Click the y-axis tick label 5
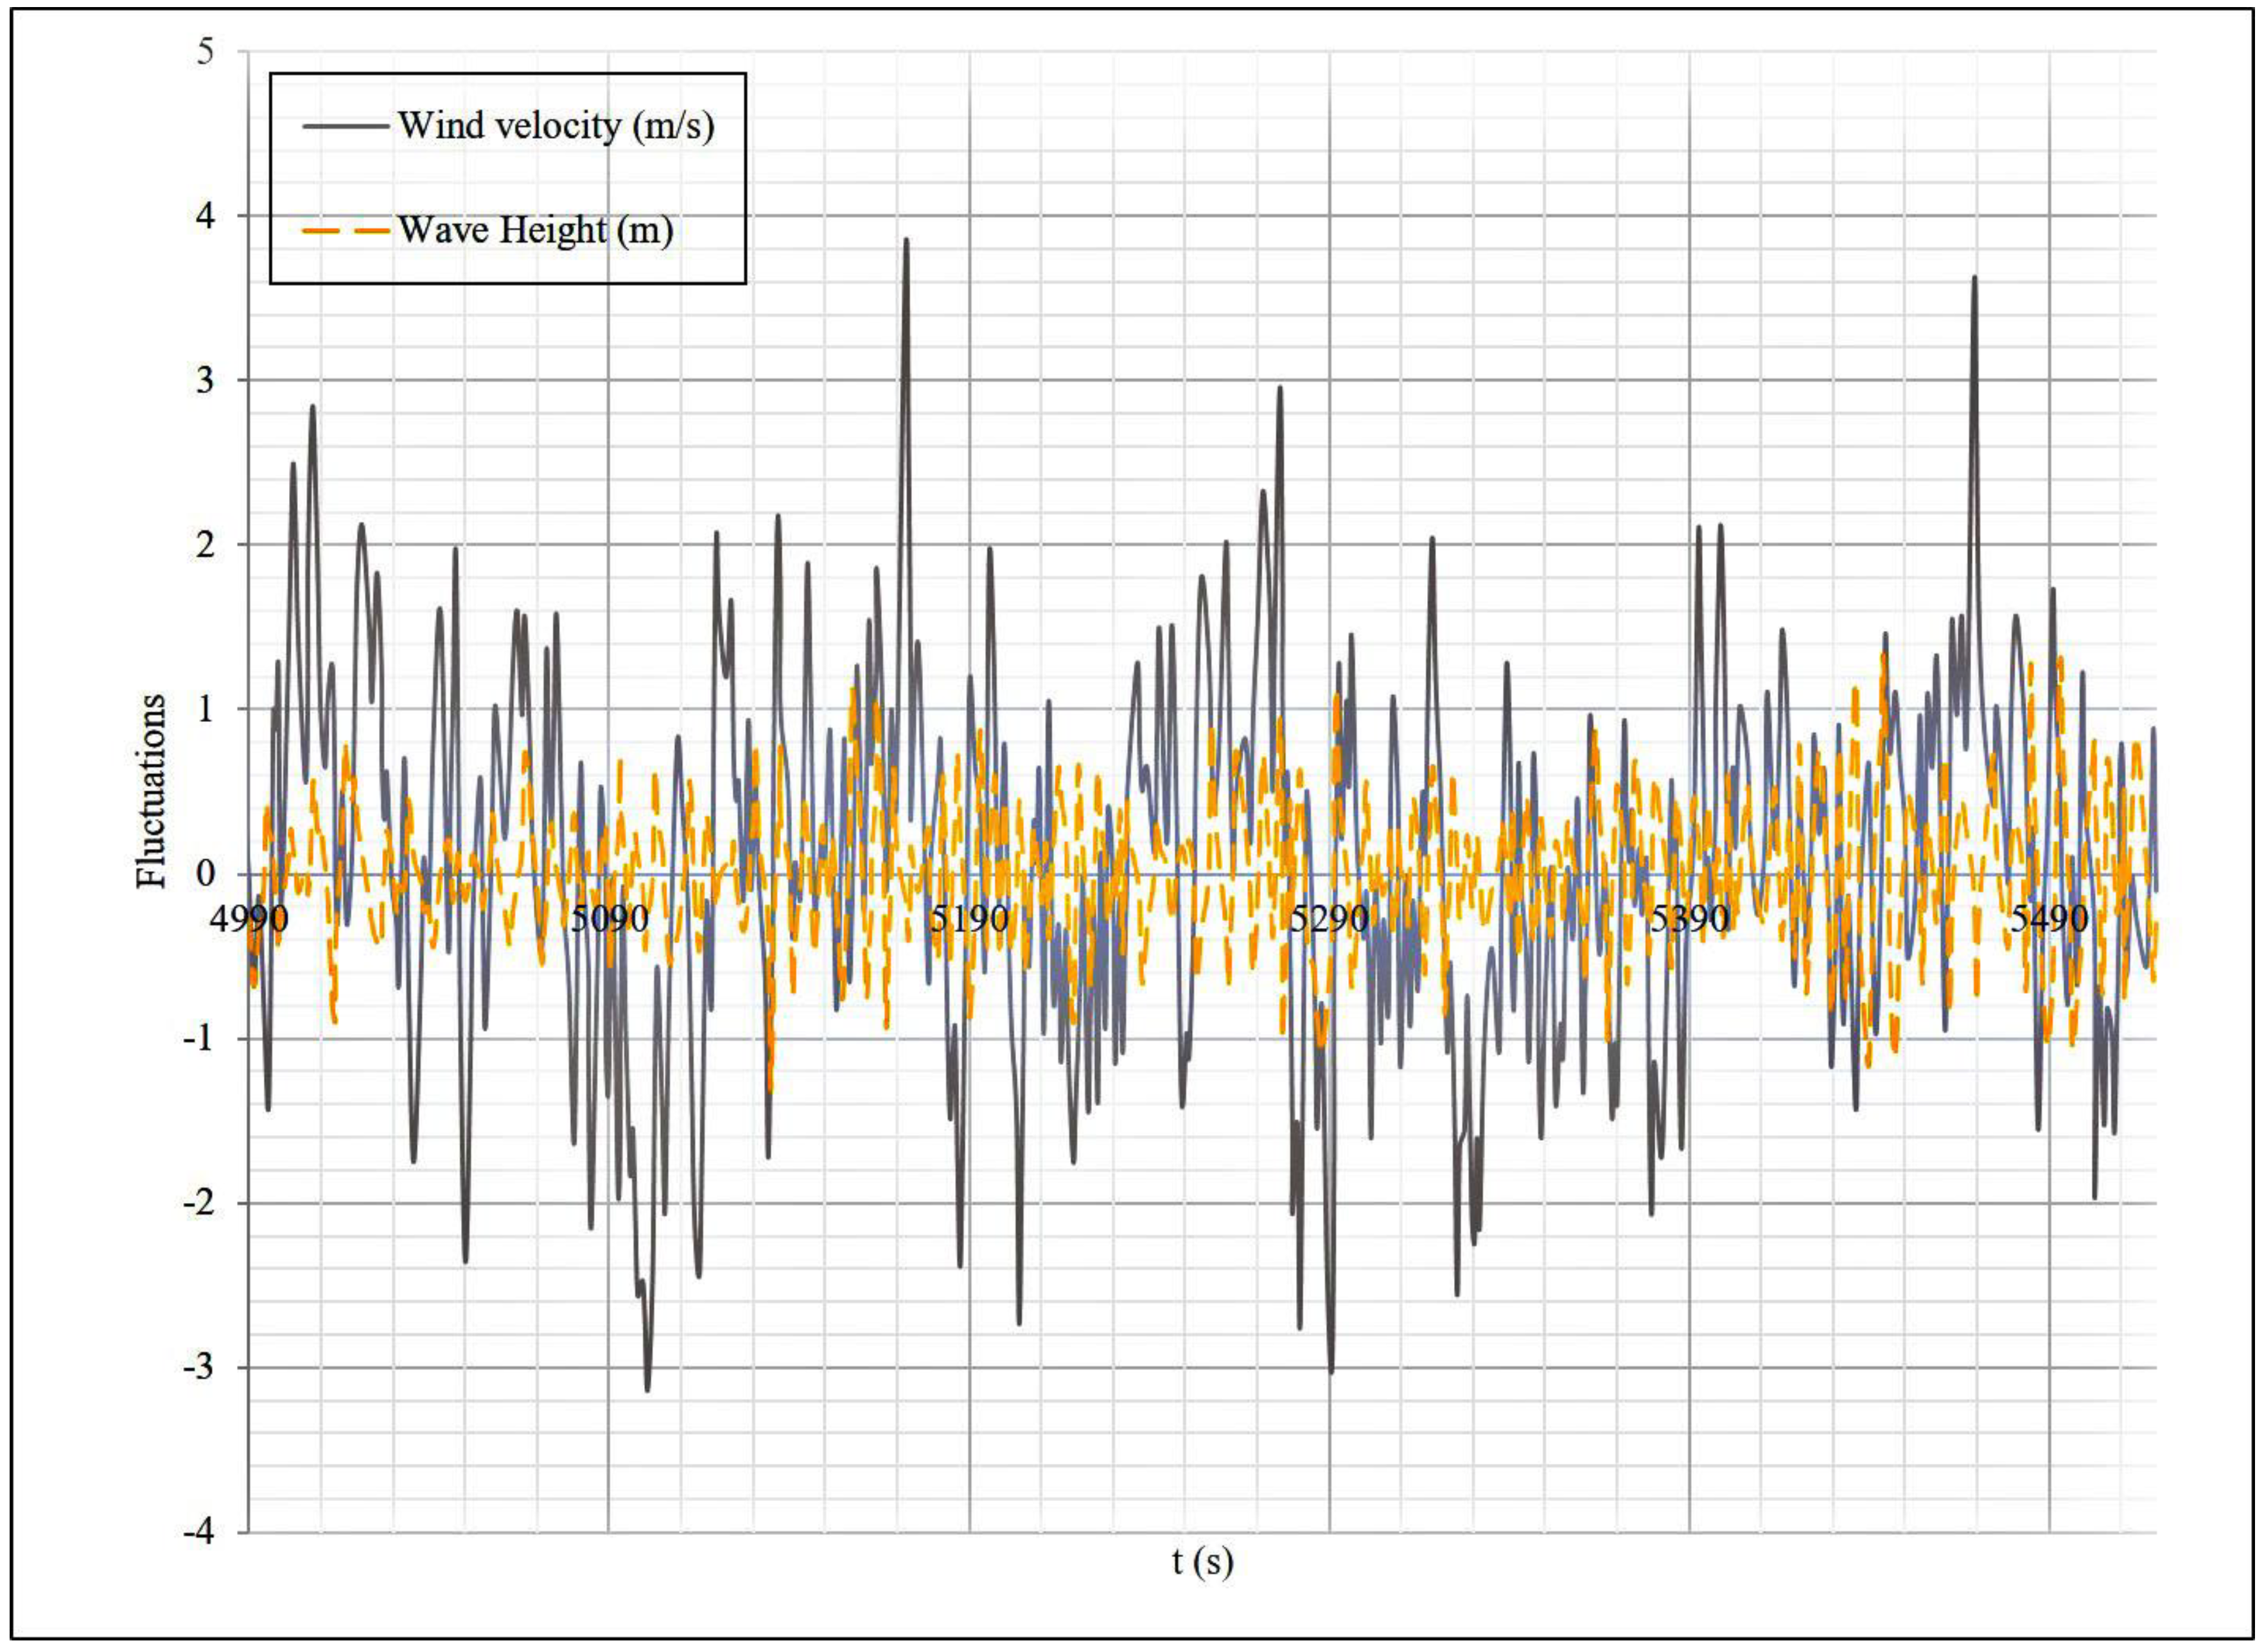Image resolution: width=2264 pixels, height=1652 pixels. (205, 52)
